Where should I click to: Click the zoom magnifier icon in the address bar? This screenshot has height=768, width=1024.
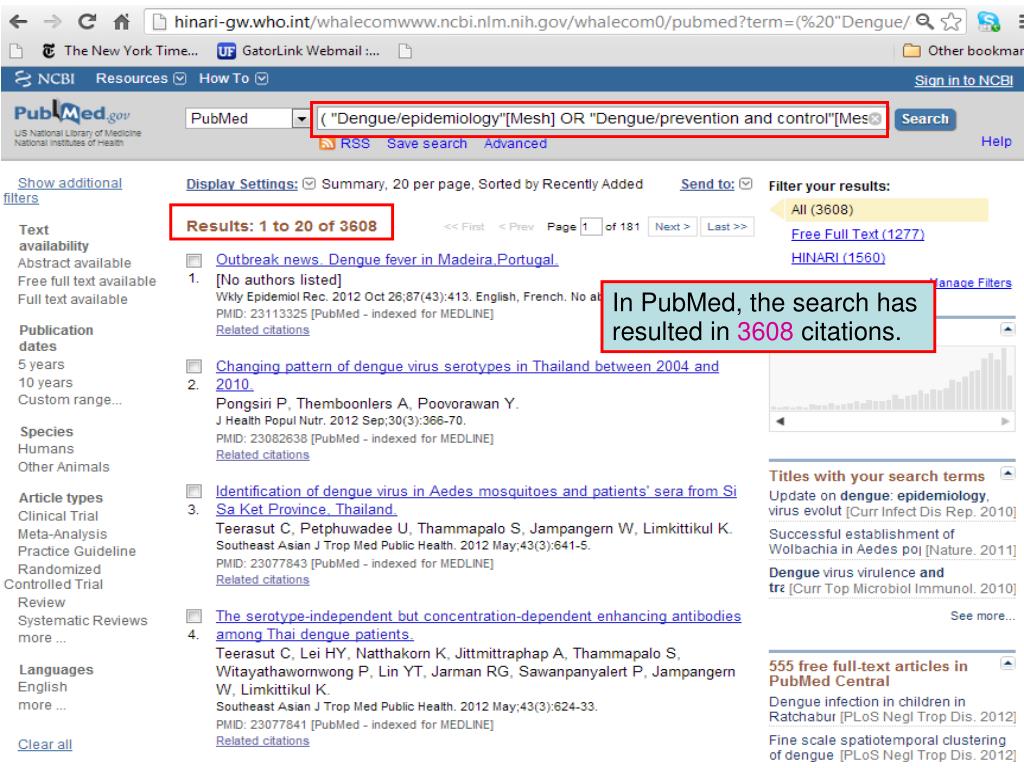[x=924, y=22]
